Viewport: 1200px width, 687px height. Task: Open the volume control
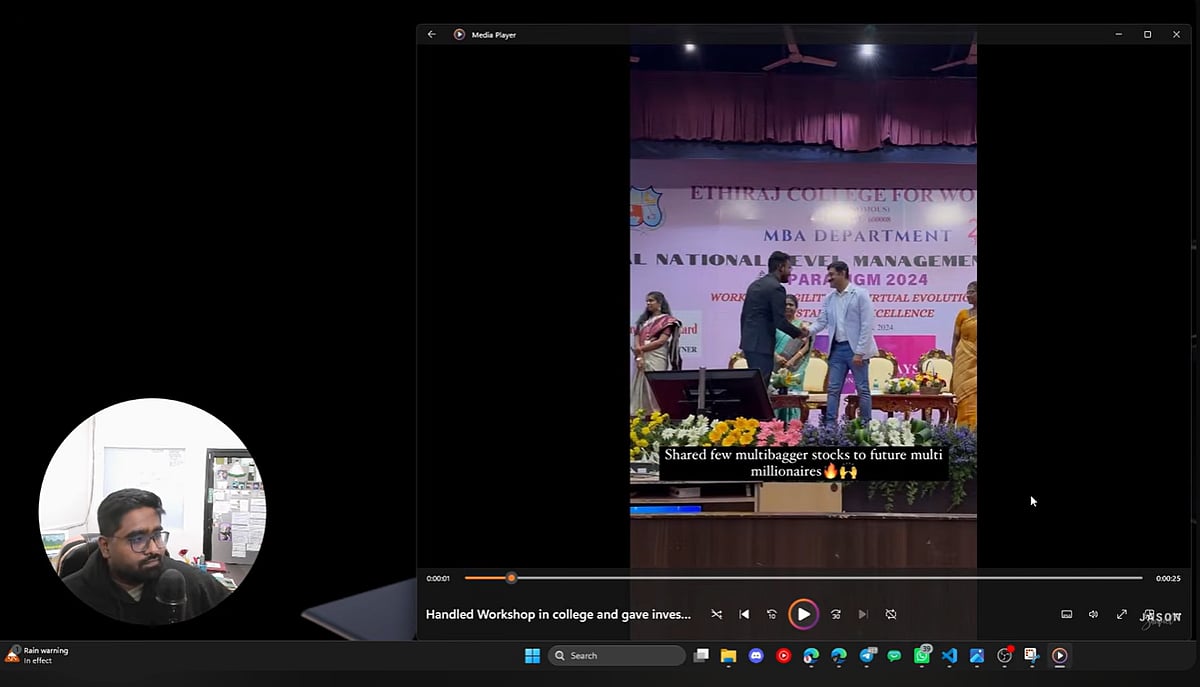pos(1094,614)
